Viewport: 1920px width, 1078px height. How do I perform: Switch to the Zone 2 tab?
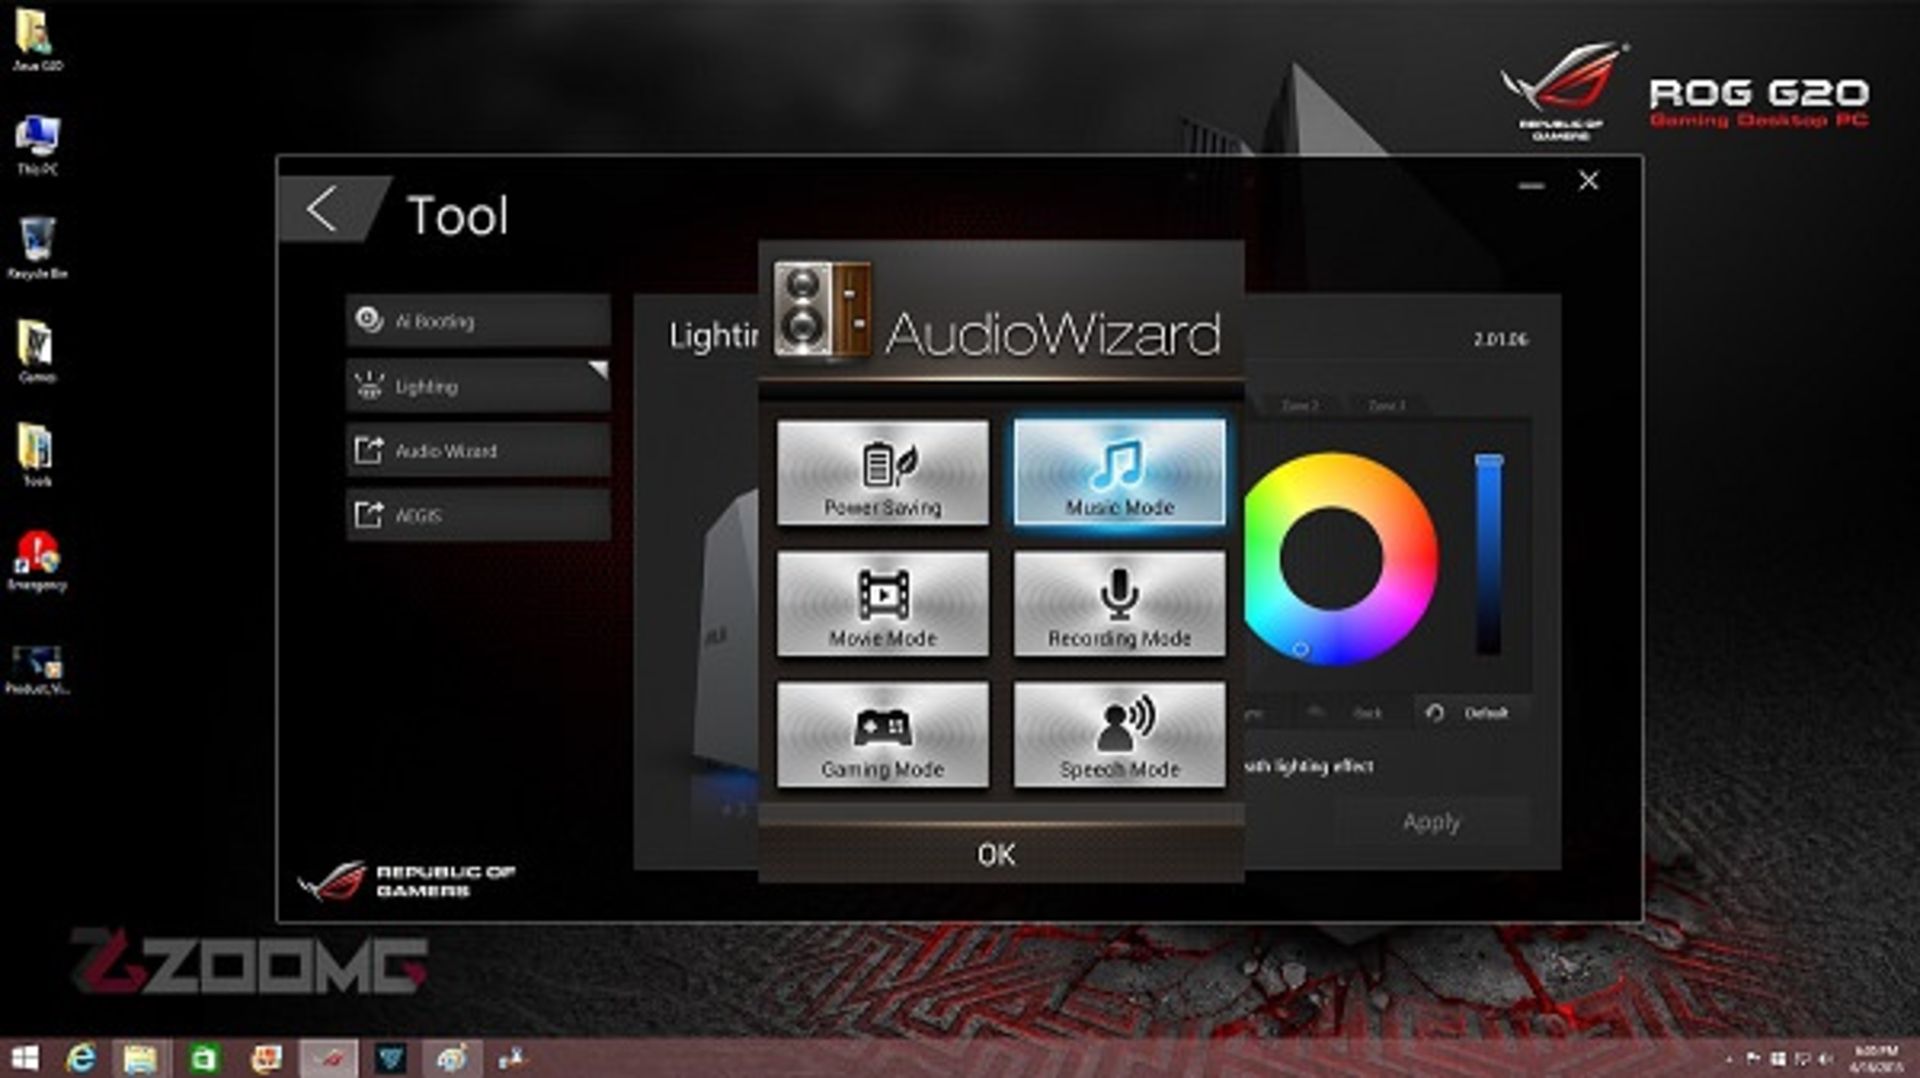1300,406
